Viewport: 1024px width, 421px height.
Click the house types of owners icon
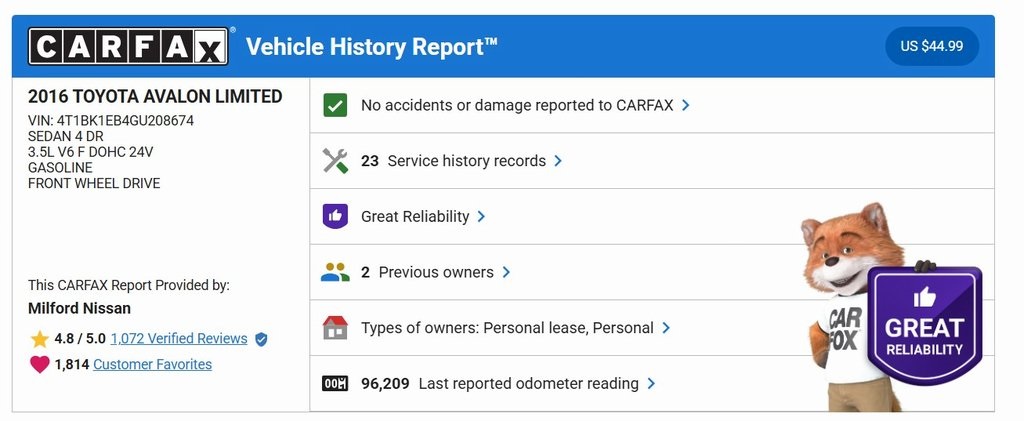(335, 328)
